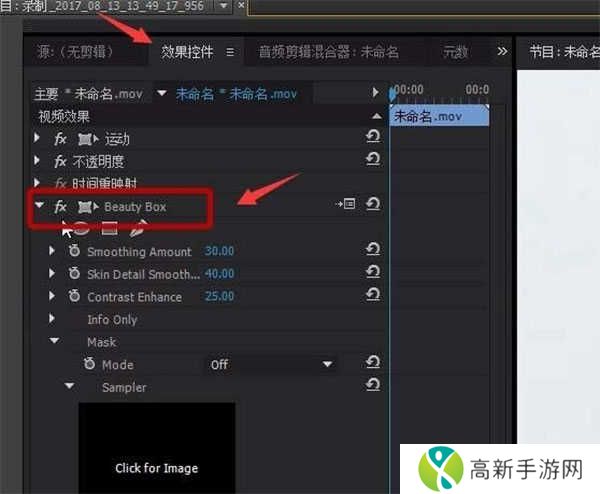Reset the 不透明度 (Opacity) effect

tap(373, 161)
